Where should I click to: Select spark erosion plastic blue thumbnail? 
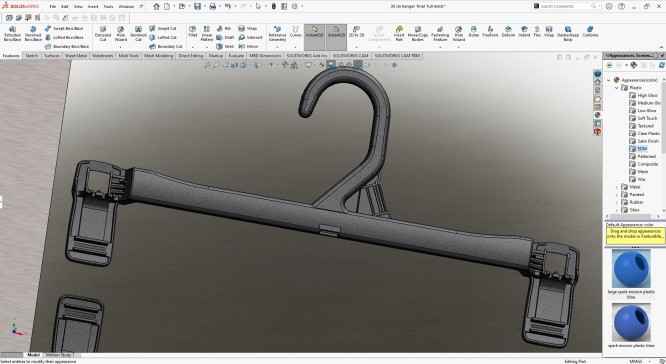coord(631,323)
